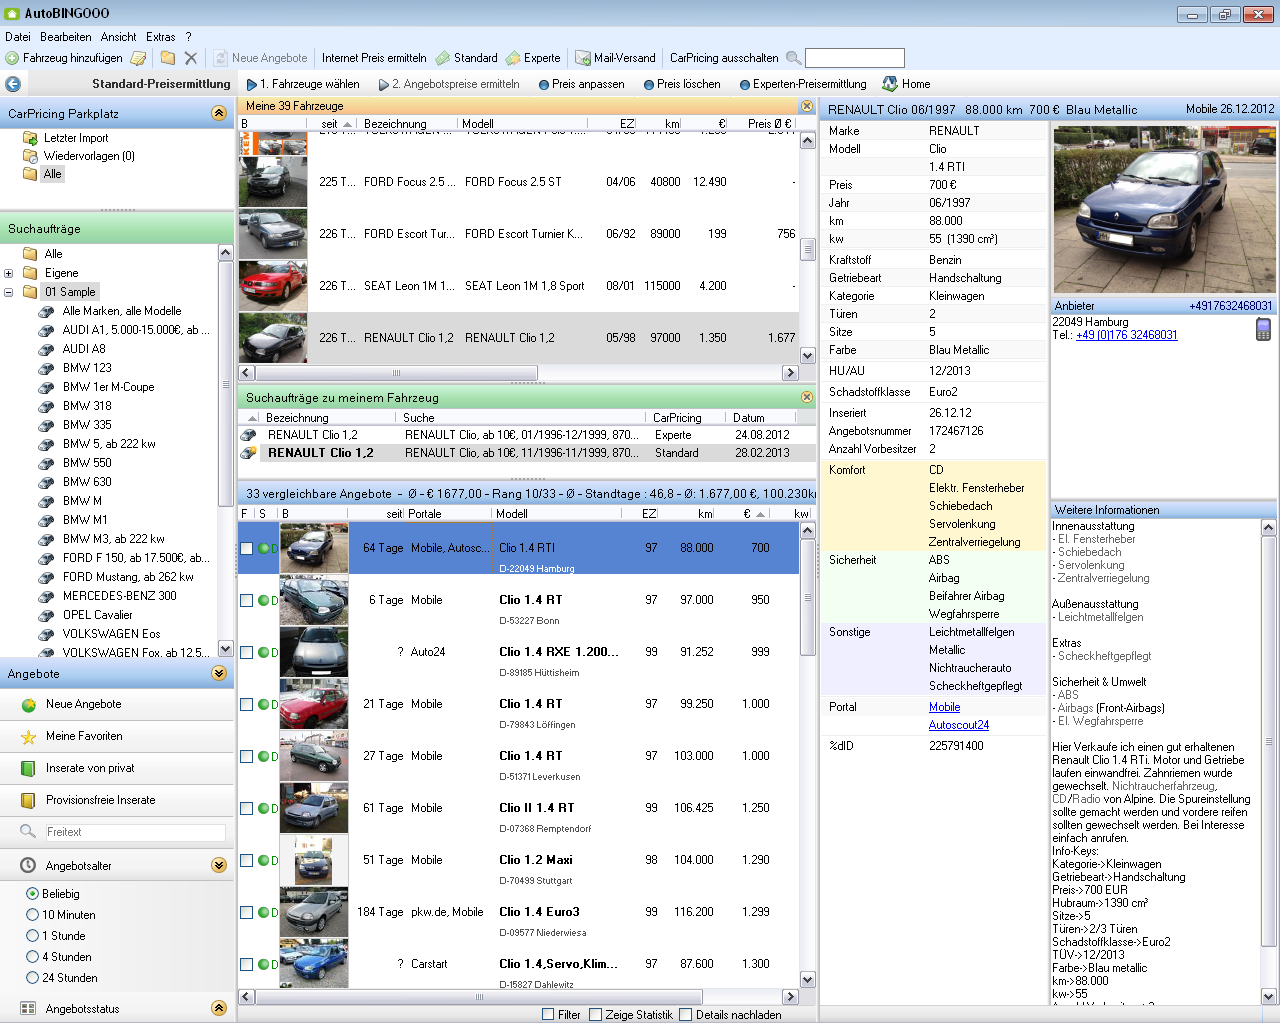The height and width of the screenshot is (1024, 1280).
Task: Click the Angebotsstatus icon at sidebar bottom
Action: click(x=28, y=1009)
